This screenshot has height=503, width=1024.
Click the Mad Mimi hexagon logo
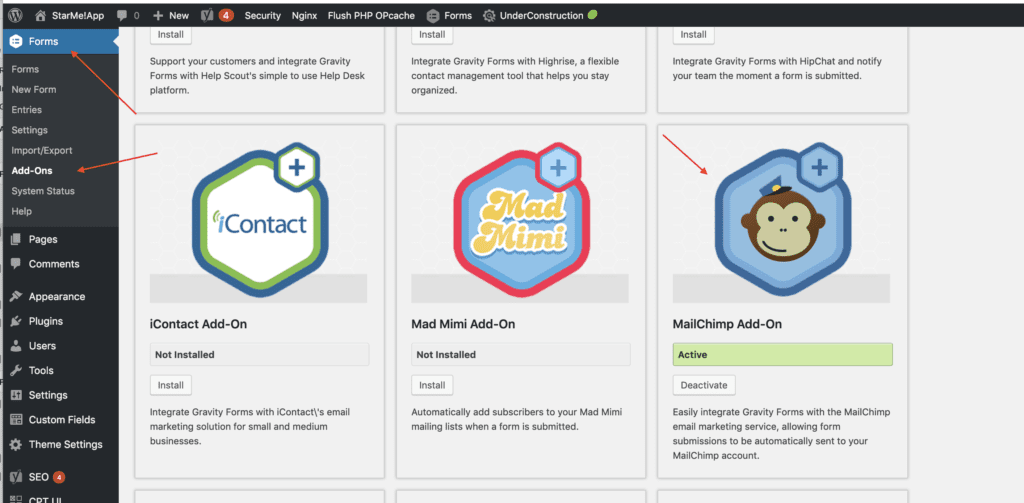(x=520, y=222)
